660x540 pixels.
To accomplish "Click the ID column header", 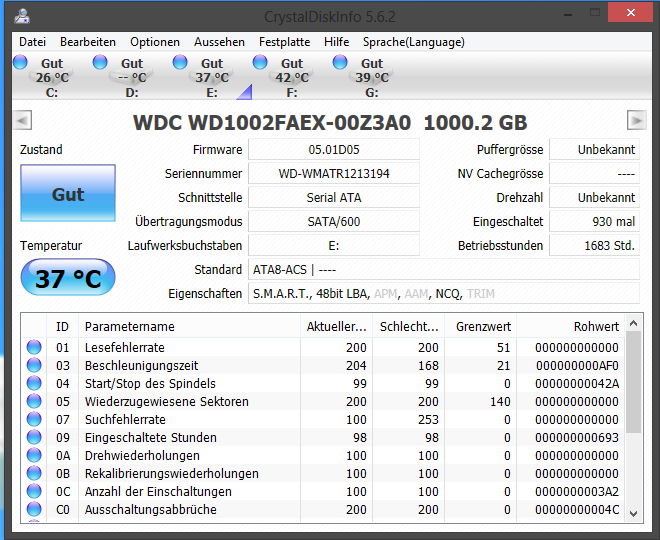I will pyautogui.click(x=62, y=326).
